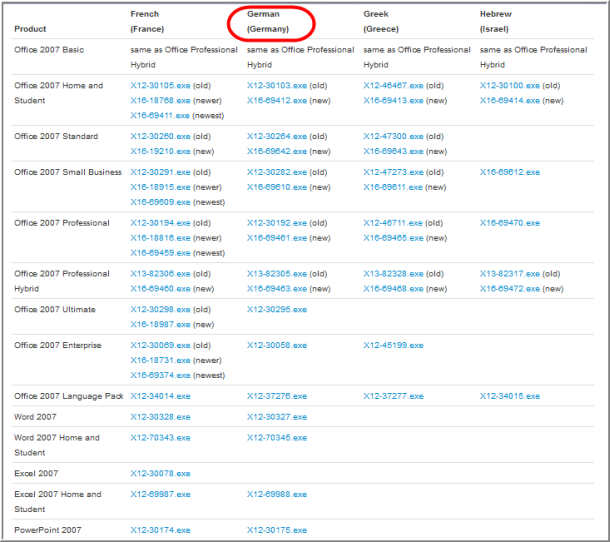The image size is (610, 542).
Task: Download Hebrew Home and Student old X12-30100.exe
Action: 510,86
